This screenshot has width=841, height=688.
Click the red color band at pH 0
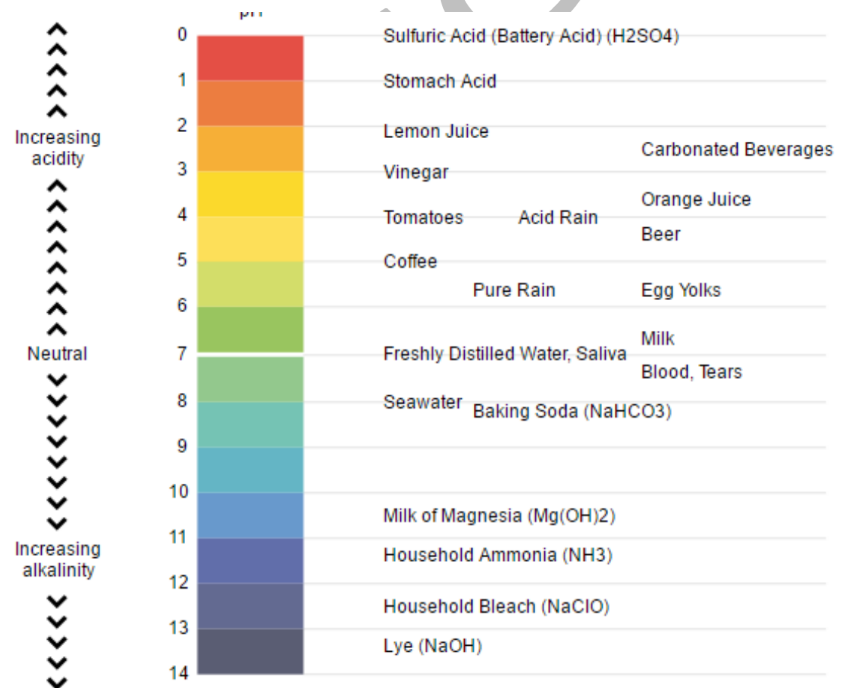click(x=250, y=58)
